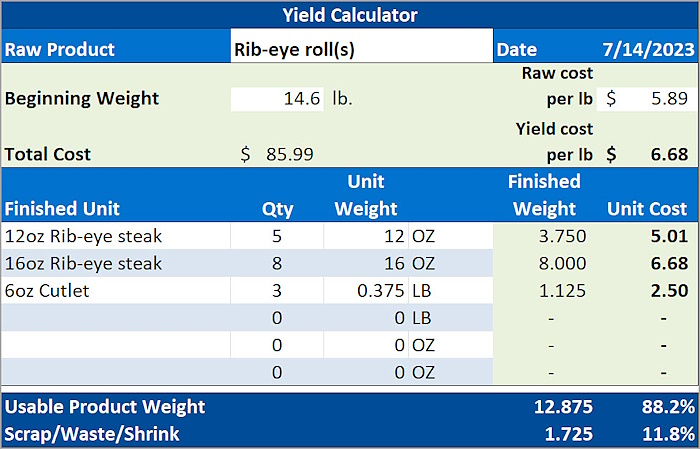Click the total cost amount 85.99
This screenshot has width=700, height=449.
[278, 154]
